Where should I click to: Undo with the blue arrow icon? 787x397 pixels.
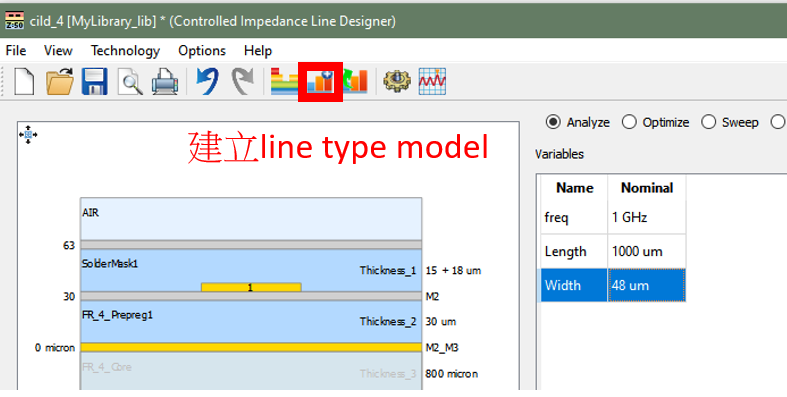pyautogui.click(x=207, y=81)
